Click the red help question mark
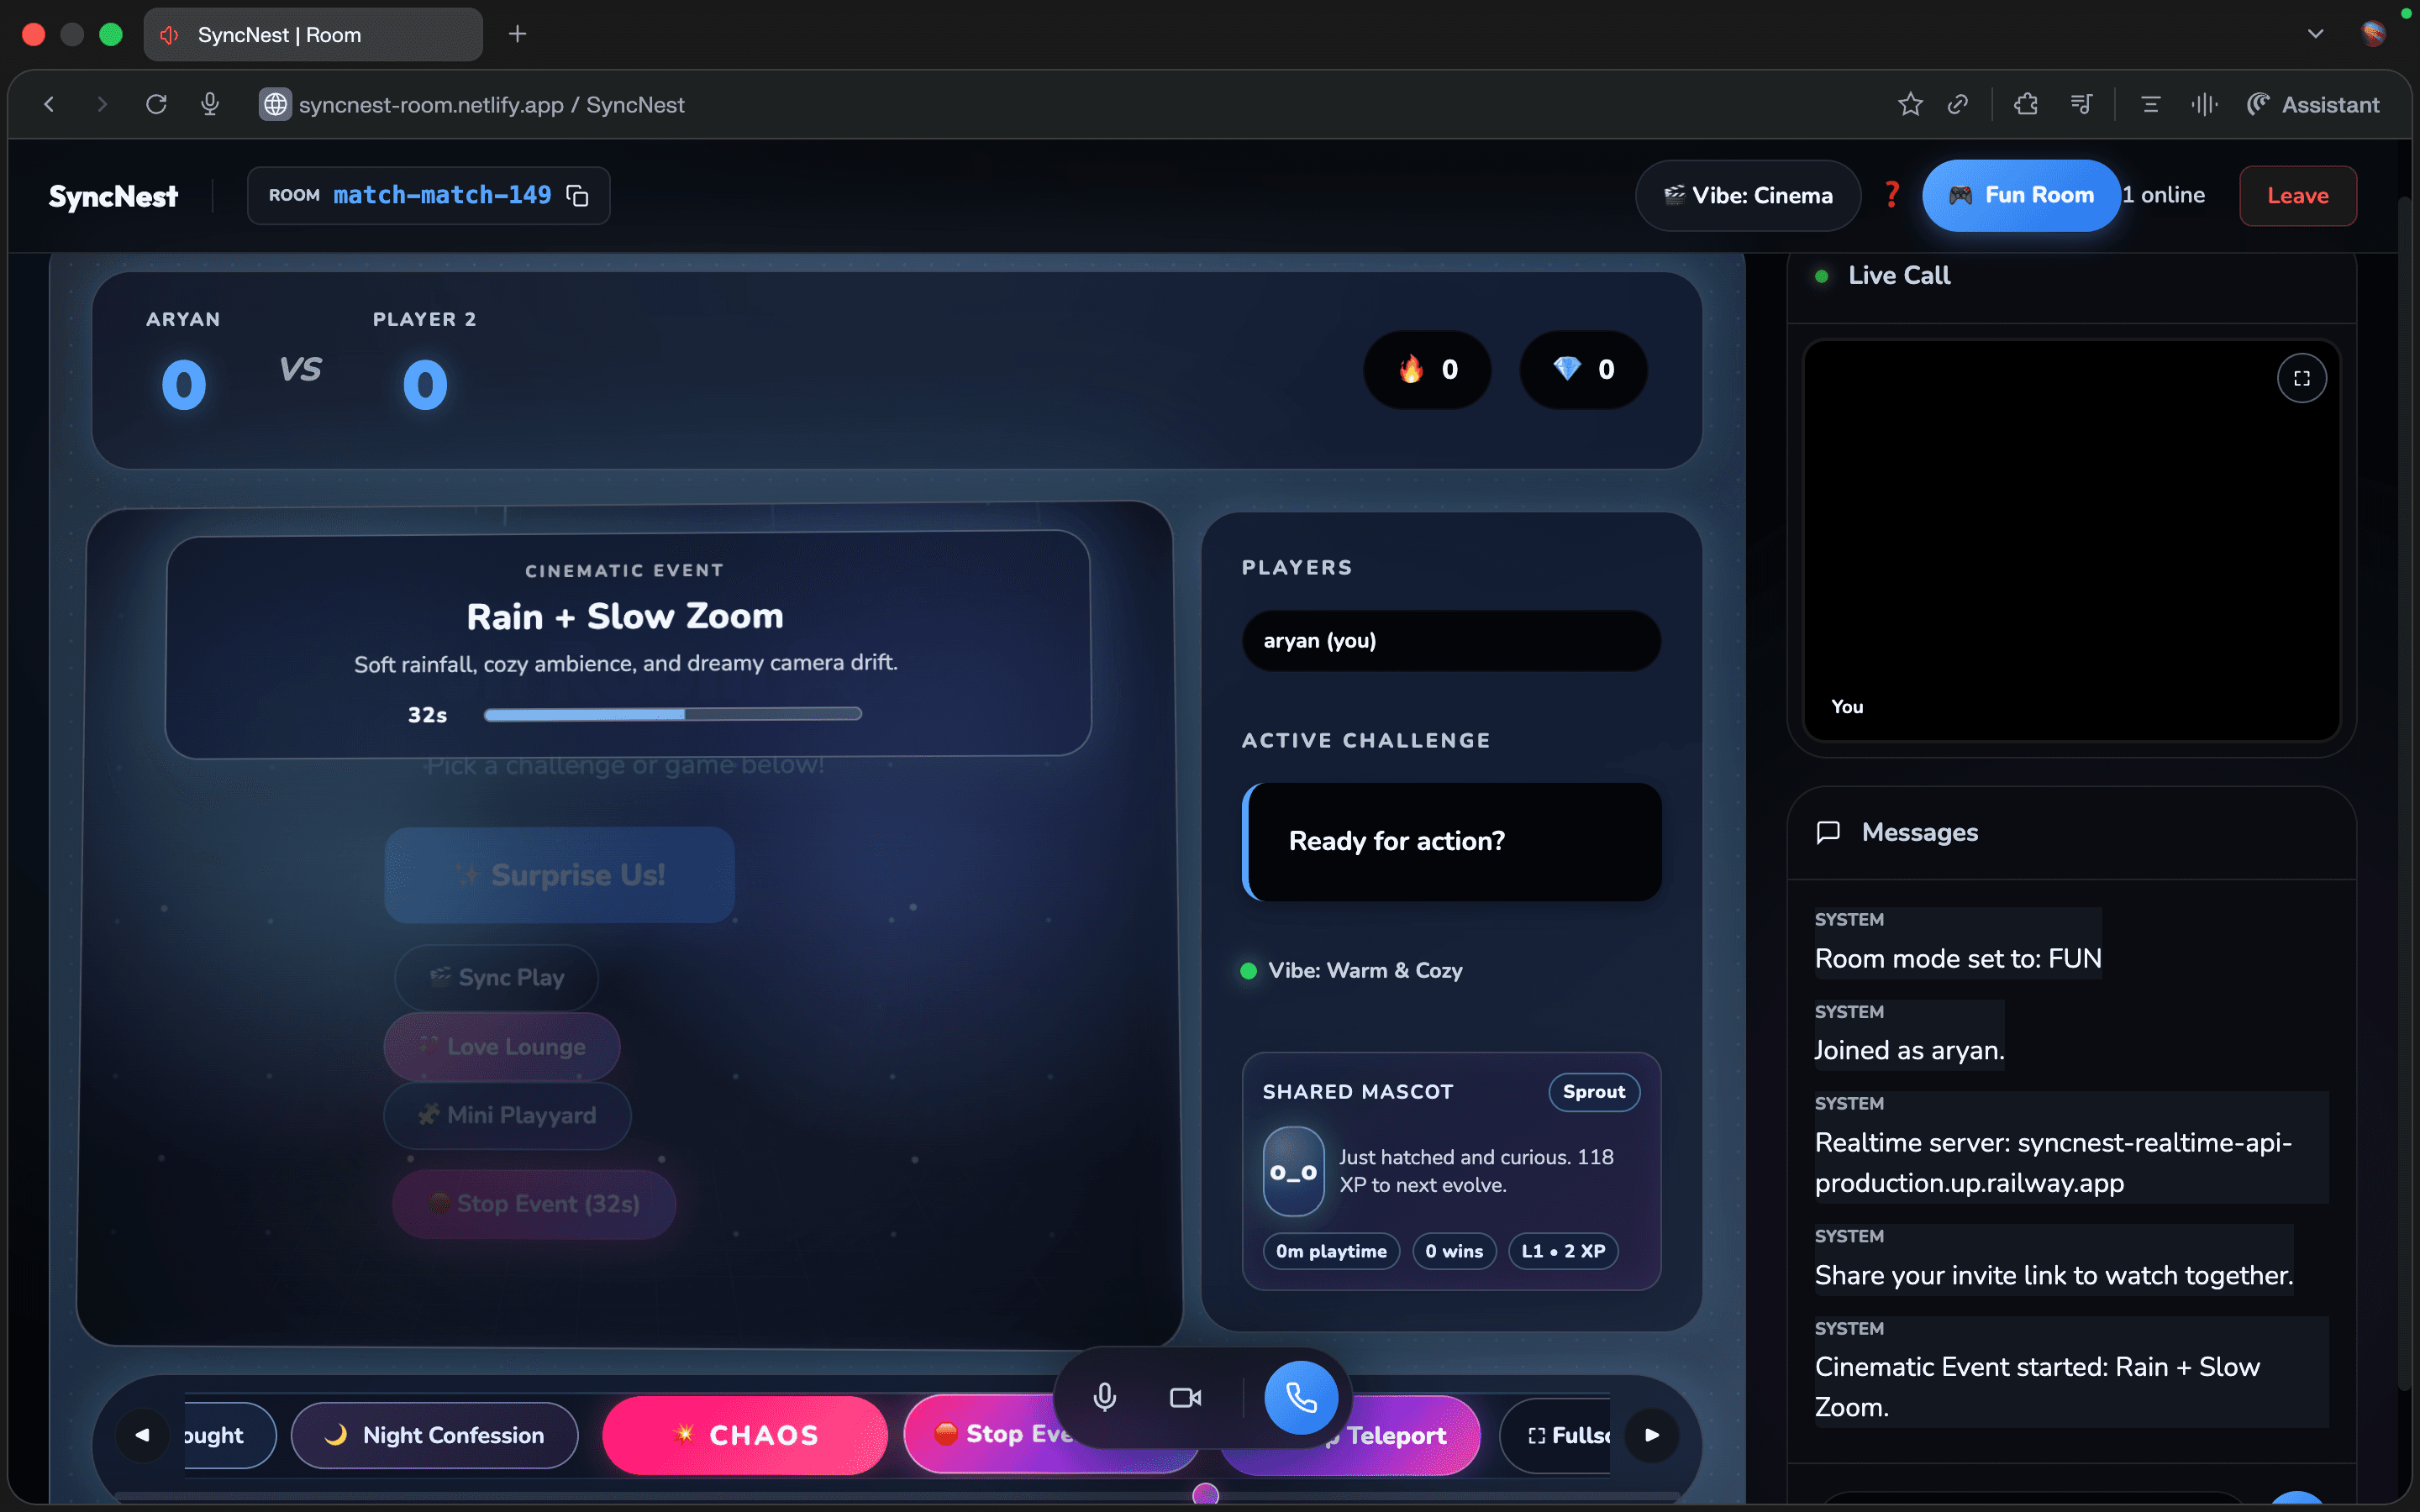 point(1891,195)
